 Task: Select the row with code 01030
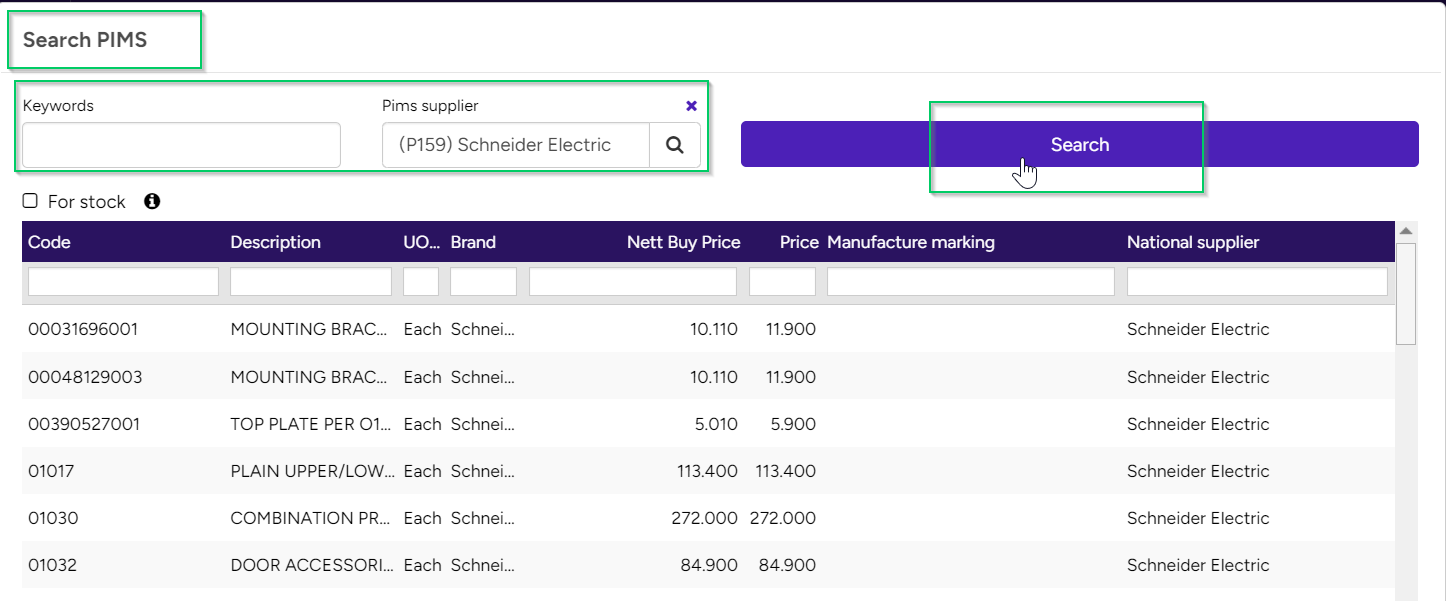pyautogui.click(x=708, y=518)
